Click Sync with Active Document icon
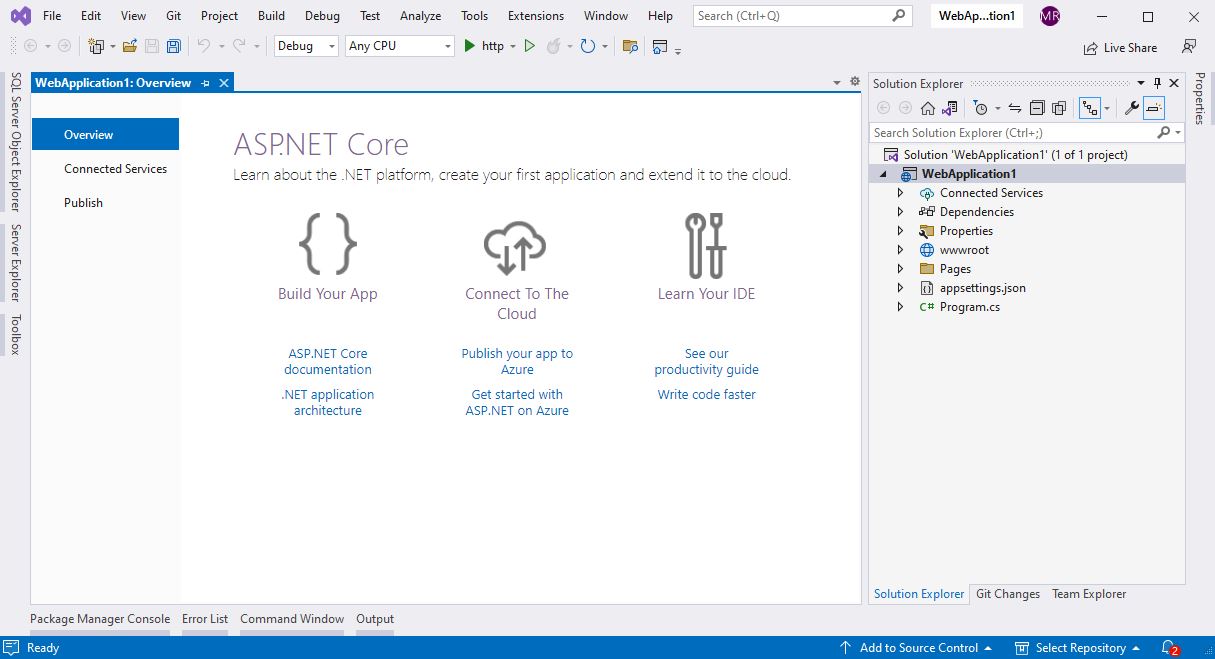This screenshot has width=1215, height=659. [x=1014, y=108]
